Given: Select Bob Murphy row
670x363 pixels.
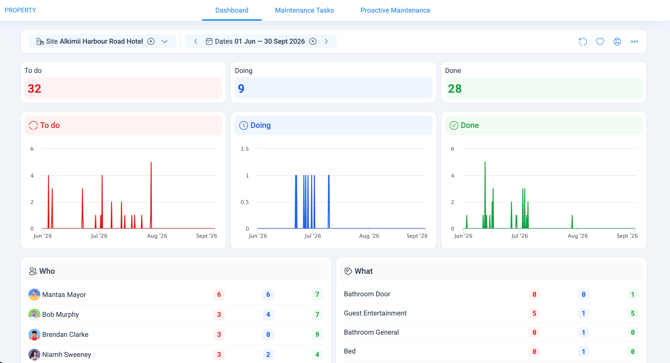Looking at the screenshot, I should tap(176, 314).
